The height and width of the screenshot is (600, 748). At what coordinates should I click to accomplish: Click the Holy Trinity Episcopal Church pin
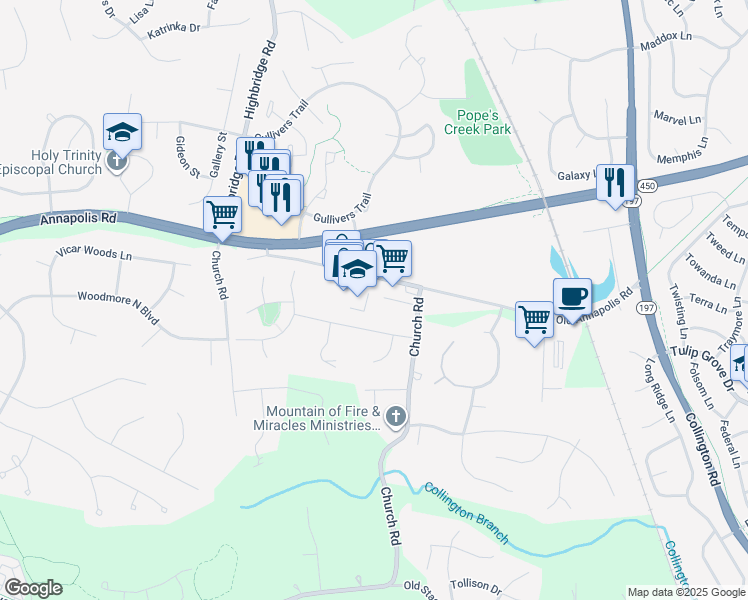117,161
